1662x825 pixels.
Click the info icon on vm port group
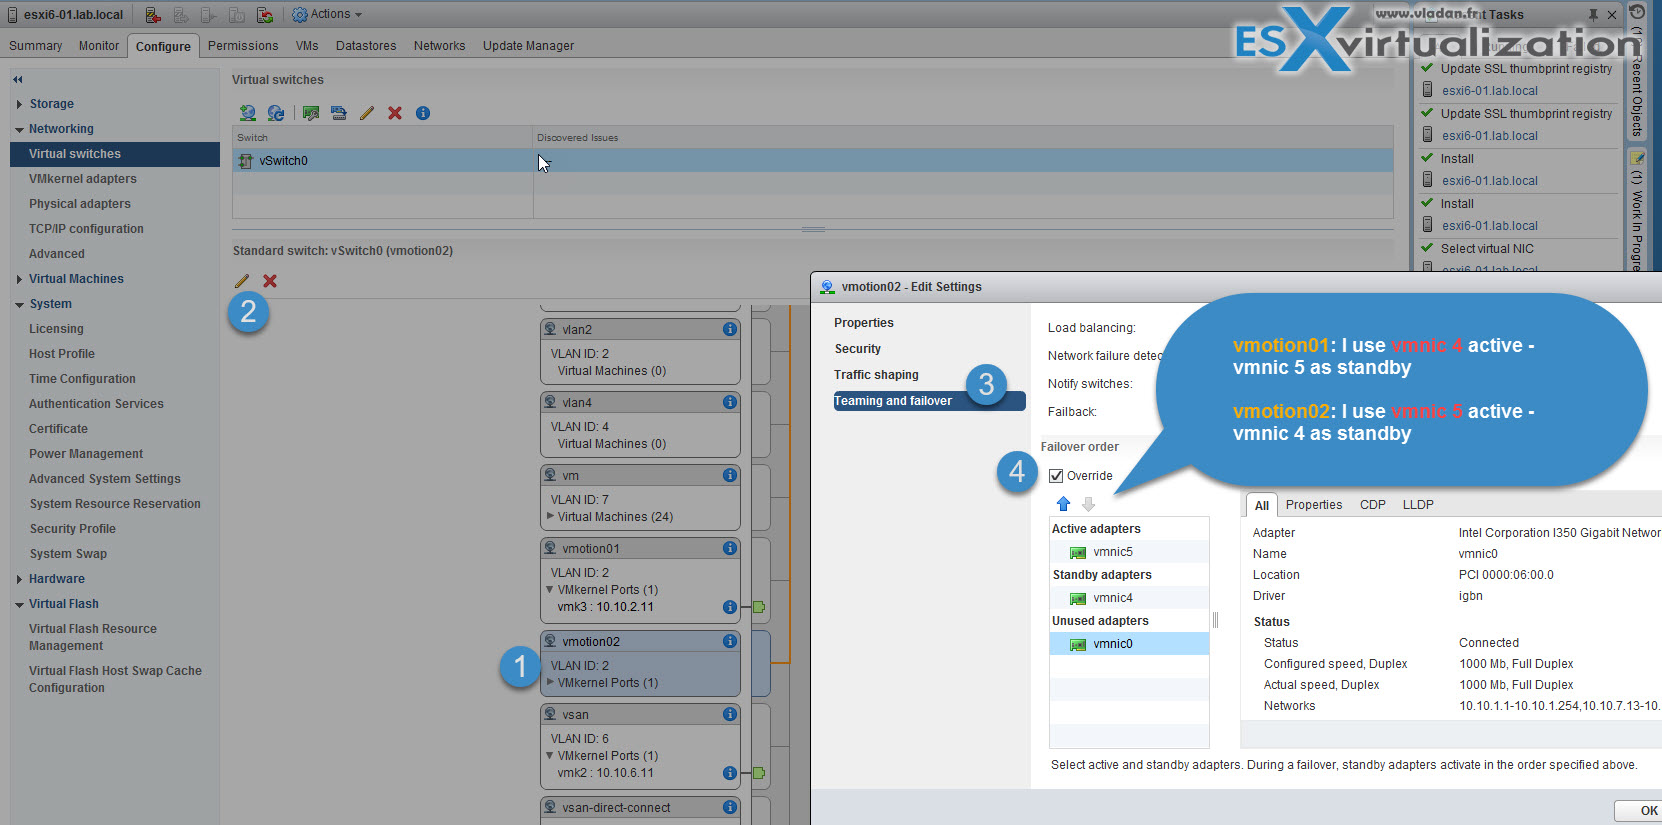(x=730, y=475)
